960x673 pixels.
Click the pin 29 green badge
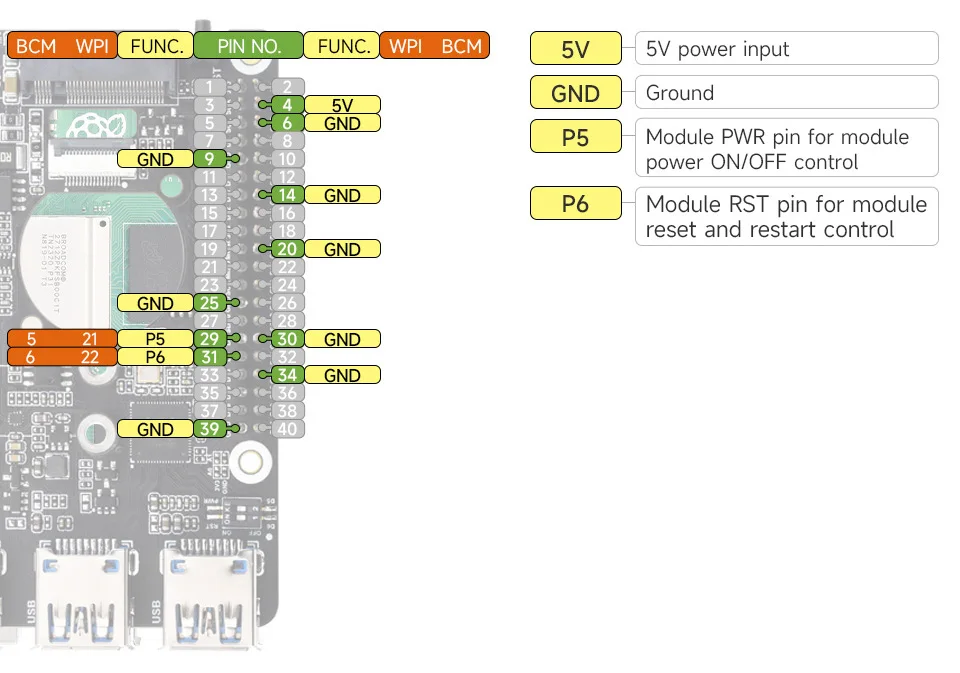click(x=208, y=339)
